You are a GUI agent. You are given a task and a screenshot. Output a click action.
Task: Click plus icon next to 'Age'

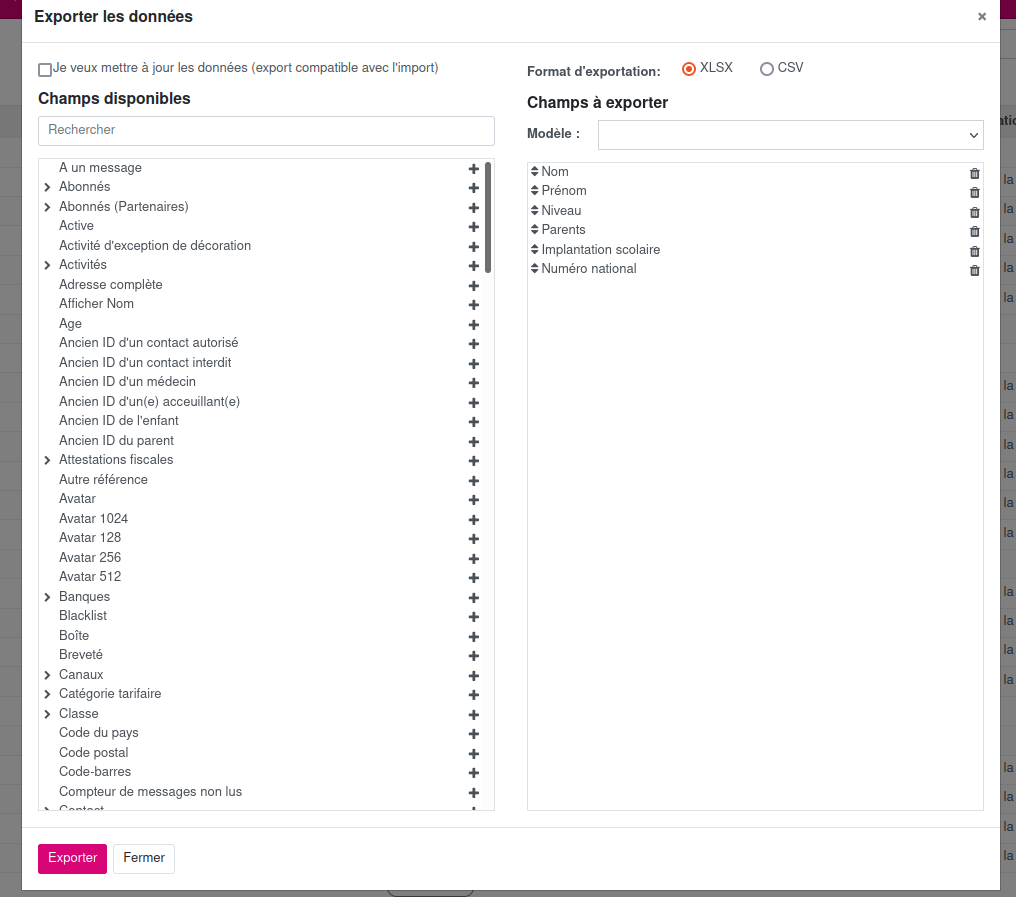[x=474, y=325]
